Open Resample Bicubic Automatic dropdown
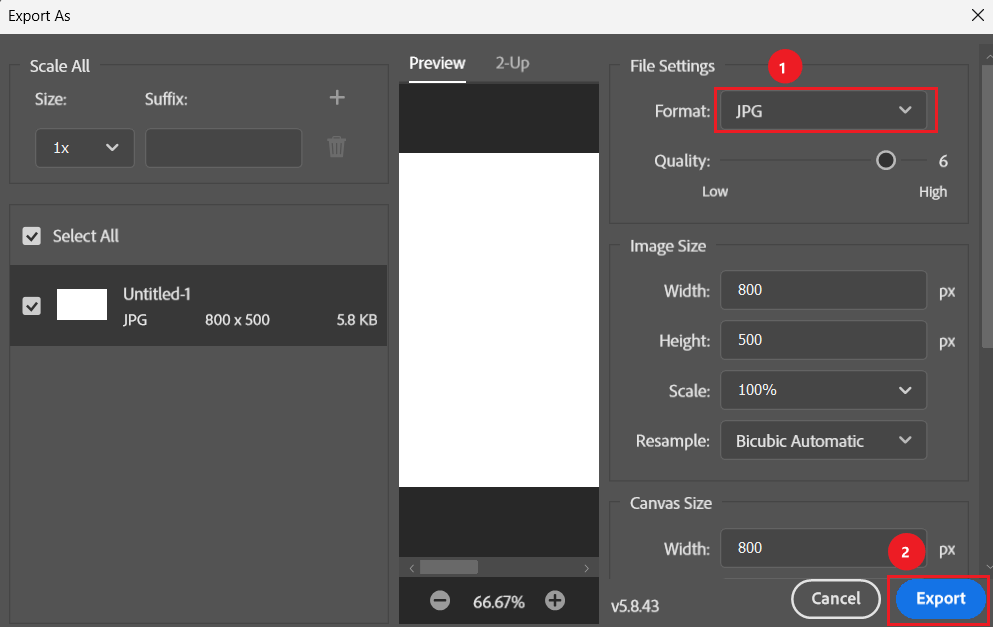Image resolution: width=993 pixels, height=627 pixels. 822,440
